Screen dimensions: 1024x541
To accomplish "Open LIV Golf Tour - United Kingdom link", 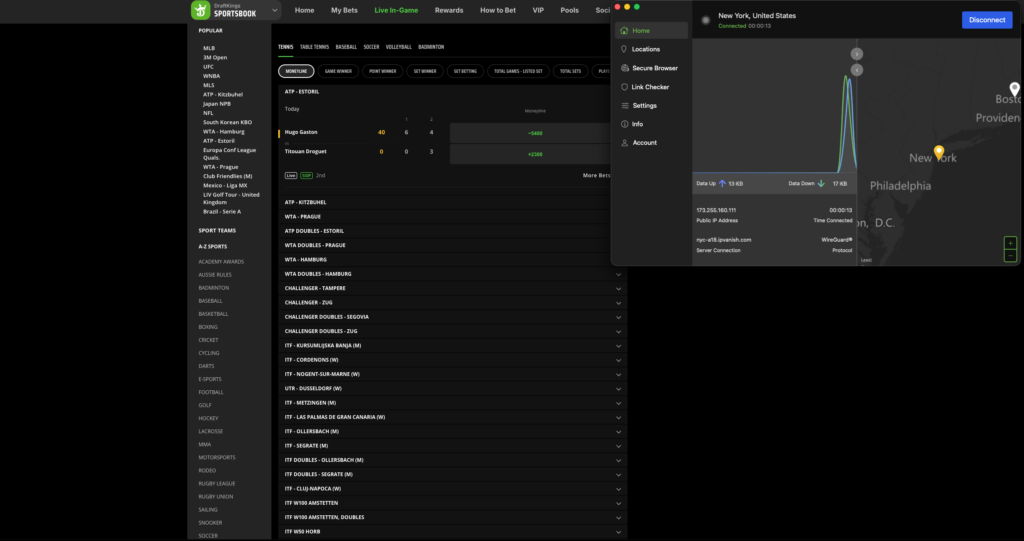I will 231,199.
